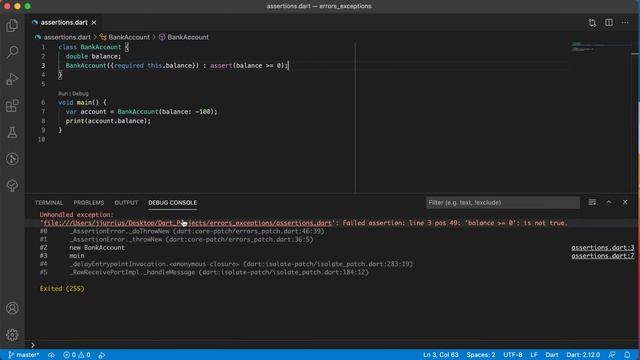Click the 'Unhandled exception:' console line
Image resolution: width=640 pixels, height=360 pixels.
pyautogui.click(x=76, y=215)
